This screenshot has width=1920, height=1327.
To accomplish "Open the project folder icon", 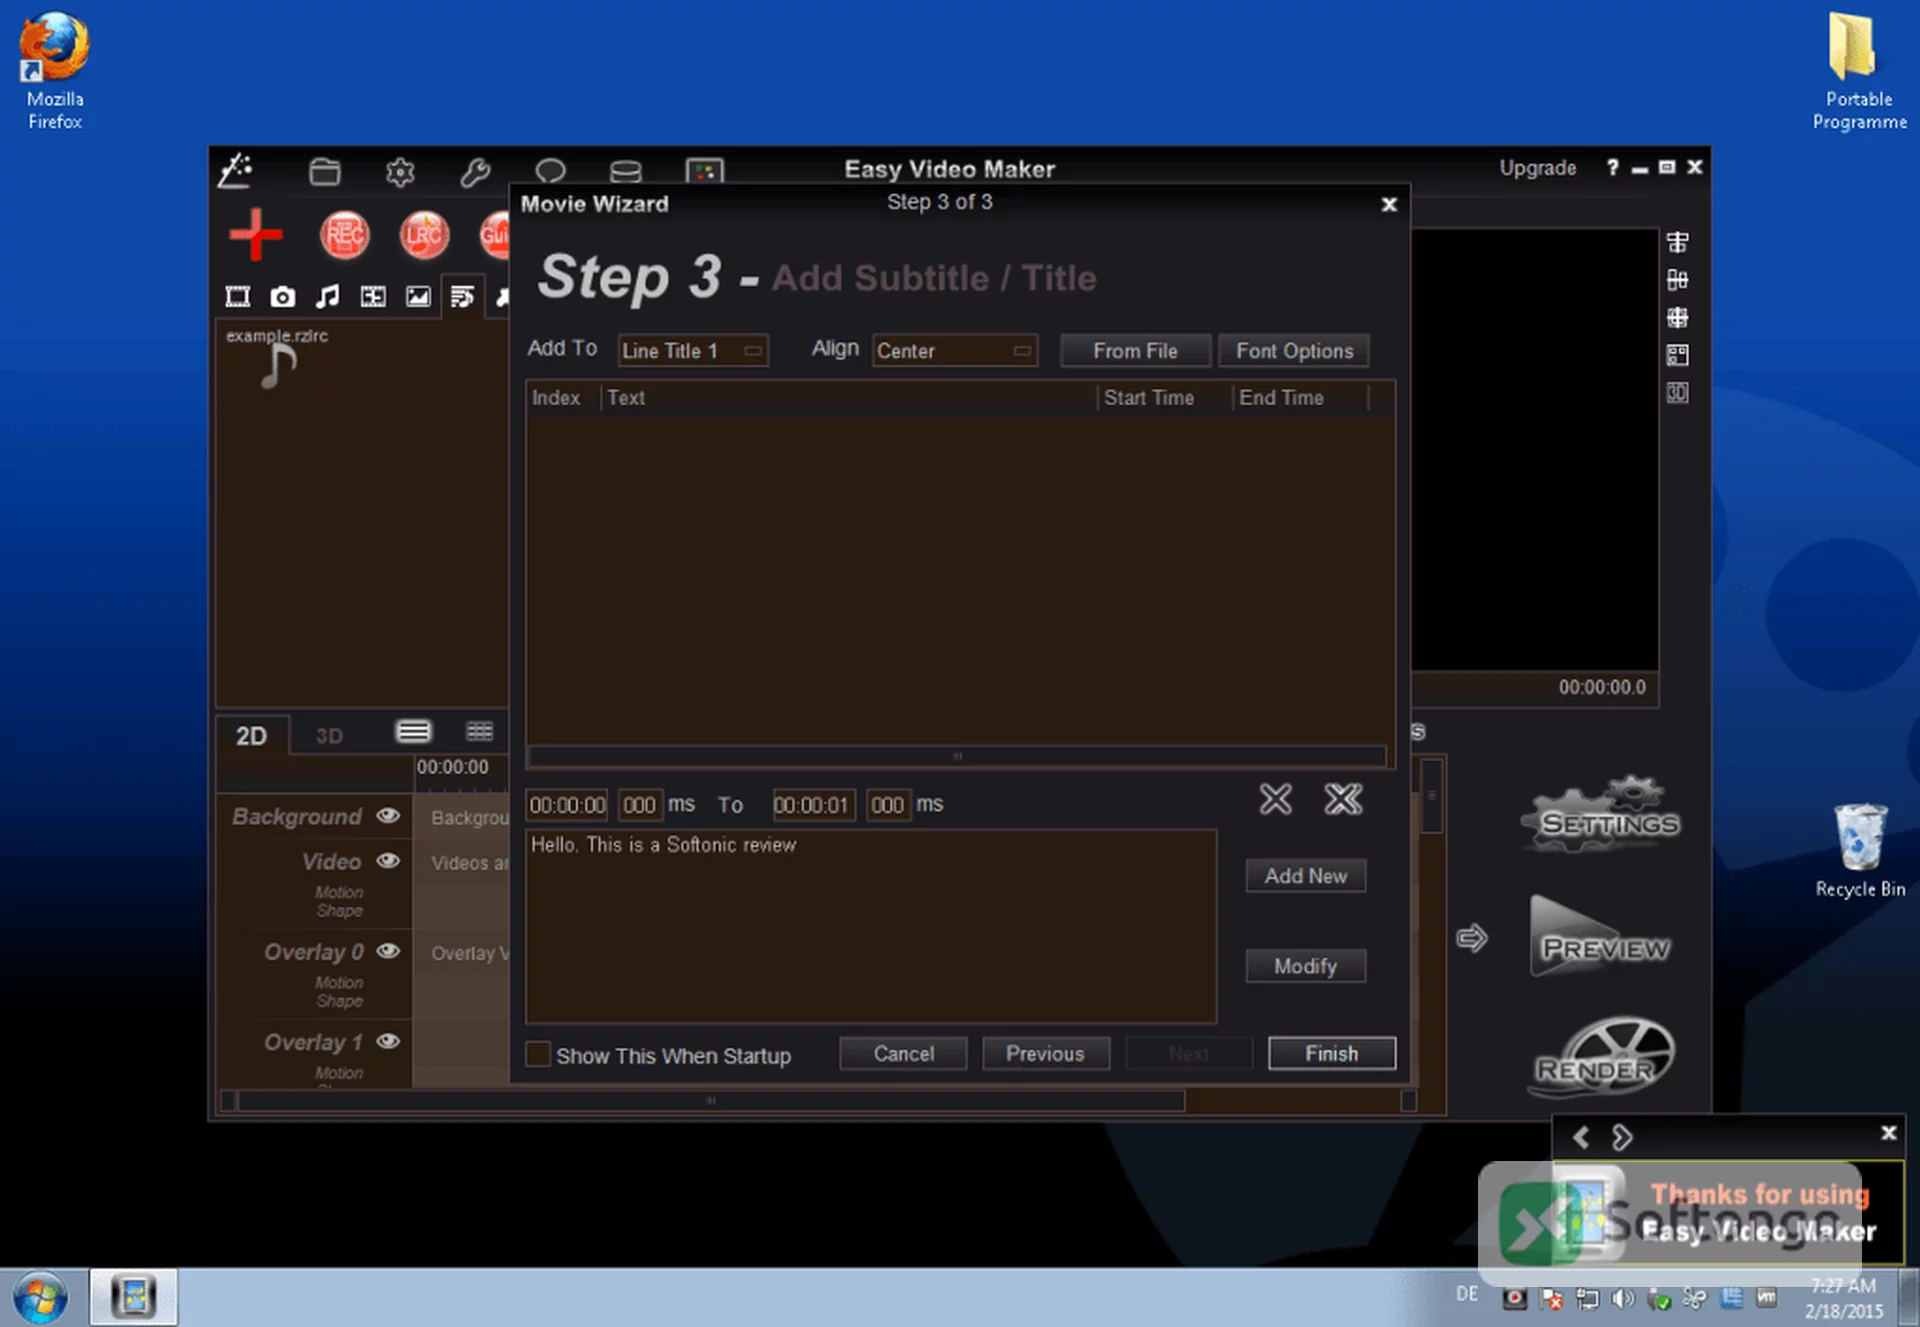I will pos(324,172).
